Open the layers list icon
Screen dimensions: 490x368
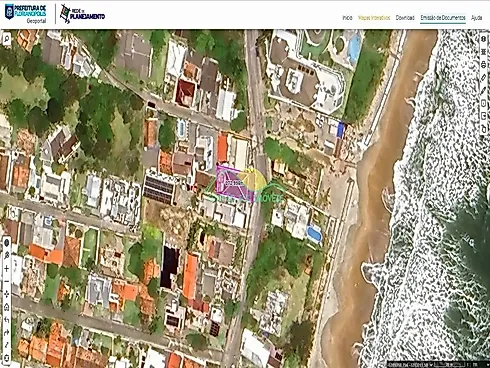(x=484, y=52)
